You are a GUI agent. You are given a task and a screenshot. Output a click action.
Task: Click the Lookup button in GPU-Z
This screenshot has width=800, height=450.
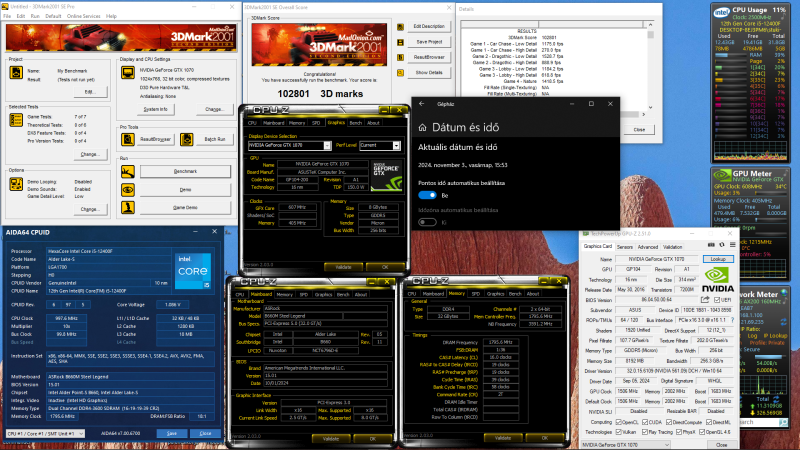pos(718,259)
